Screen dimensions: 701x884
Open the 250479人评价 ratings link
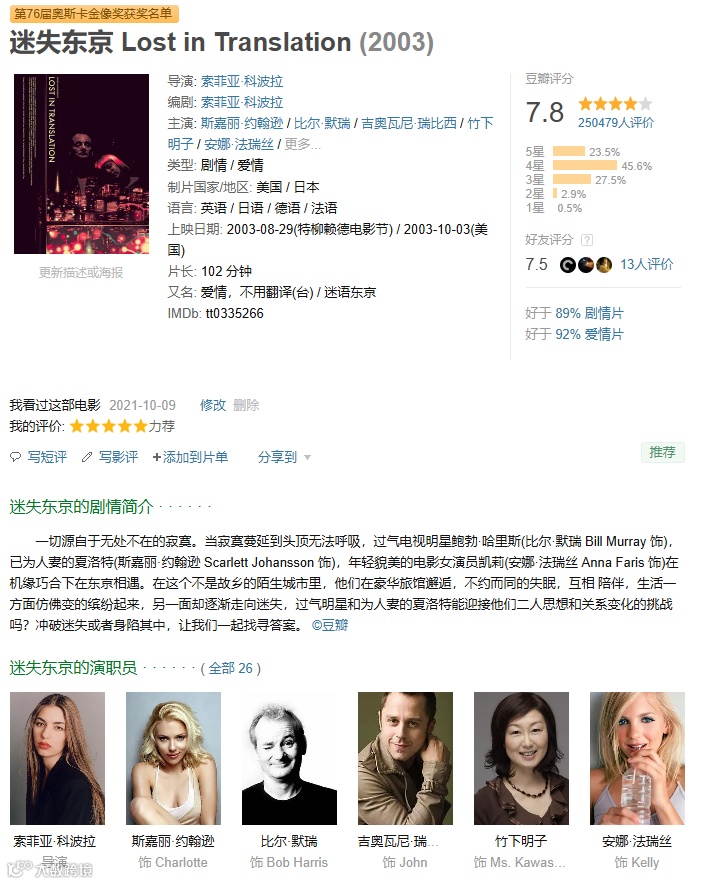(616, 123)
